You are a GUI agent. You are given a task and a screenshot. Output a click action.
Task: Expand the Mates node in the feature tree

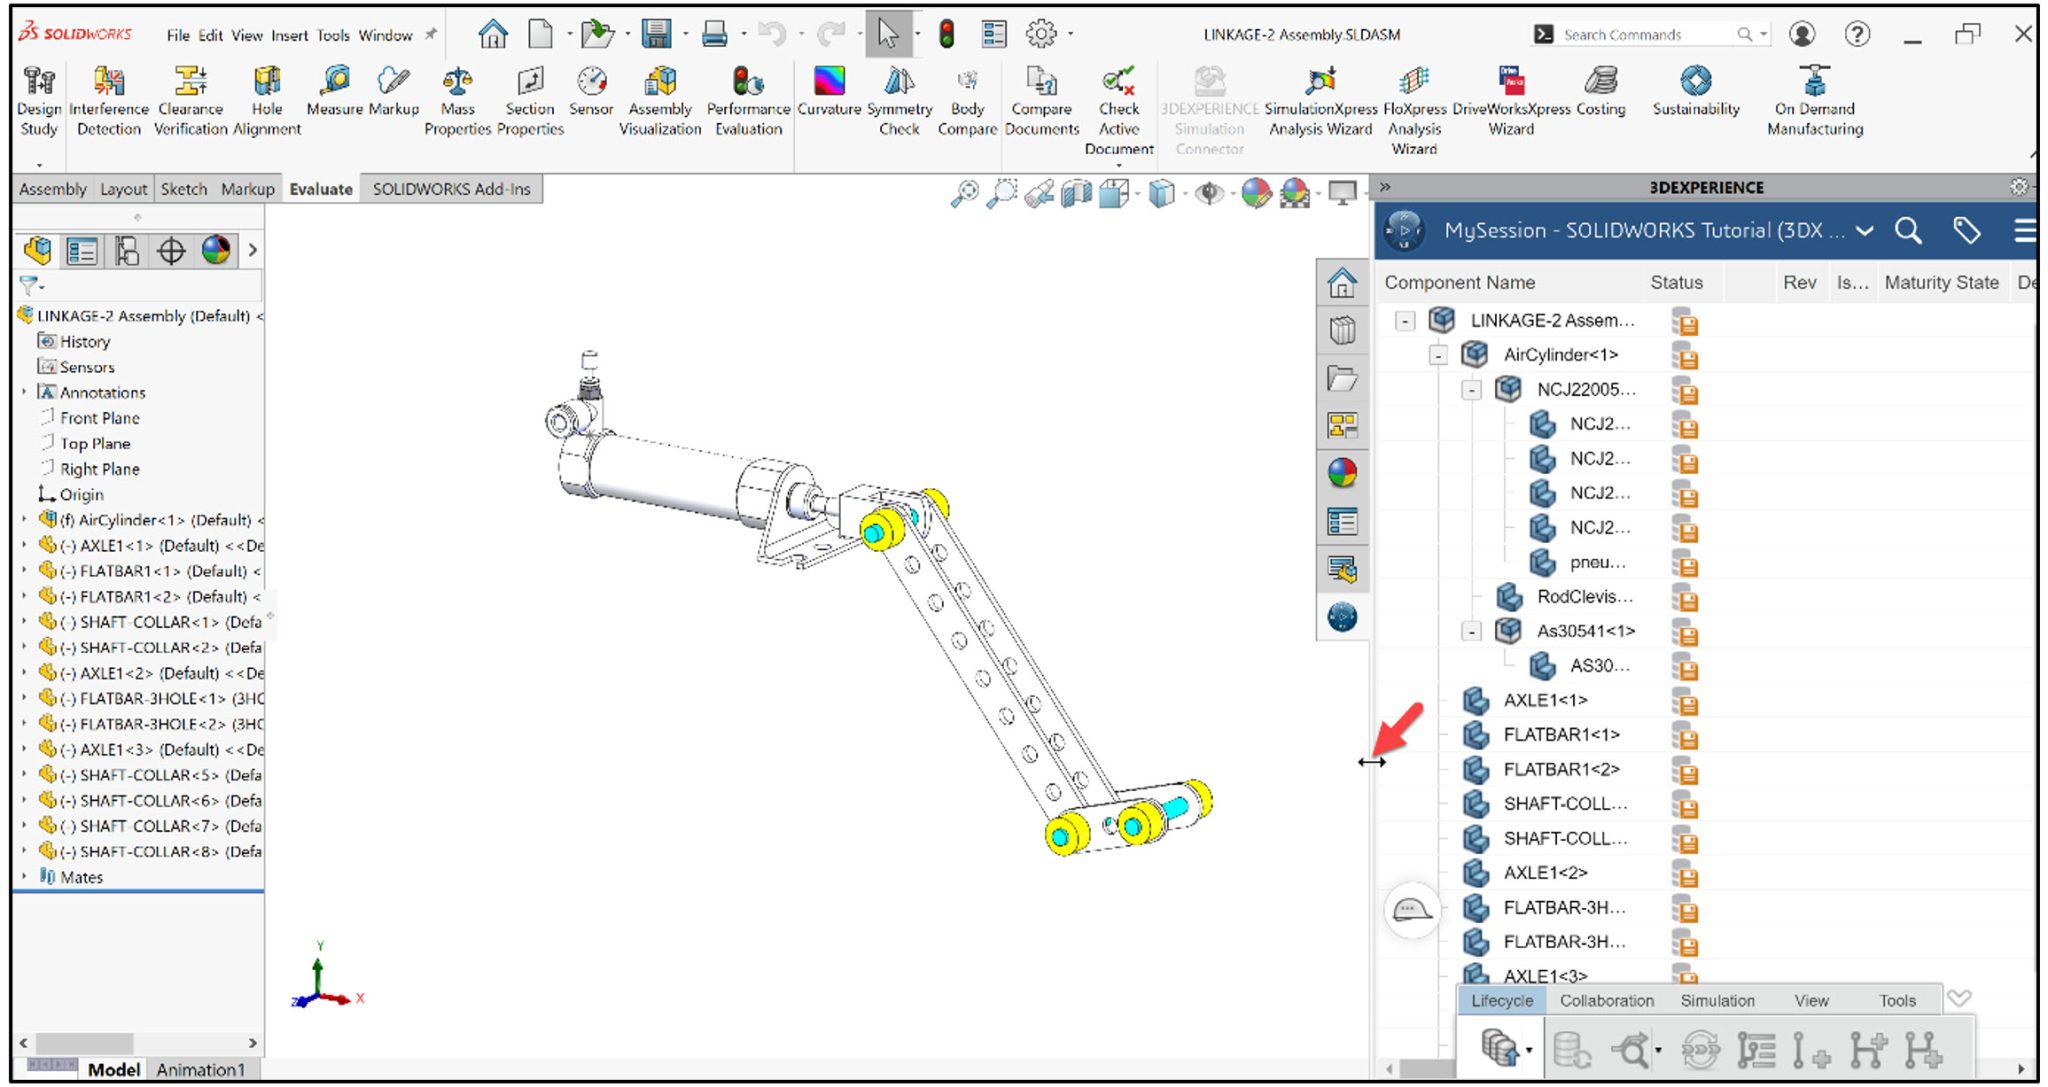(26, 877)
